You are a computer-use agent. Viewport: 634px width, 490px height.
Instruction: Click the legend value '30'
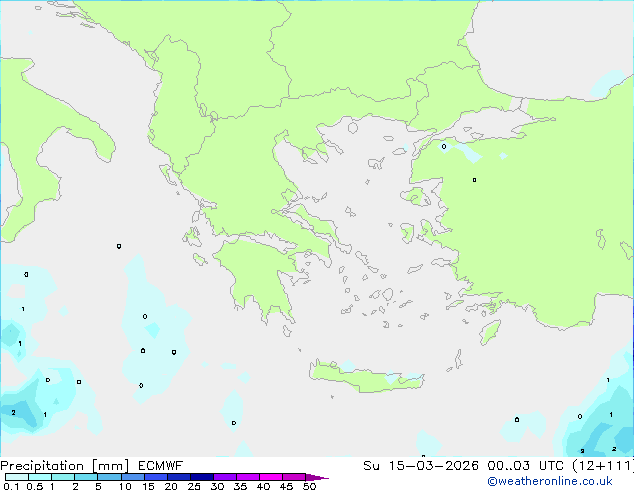click(218, 486)
